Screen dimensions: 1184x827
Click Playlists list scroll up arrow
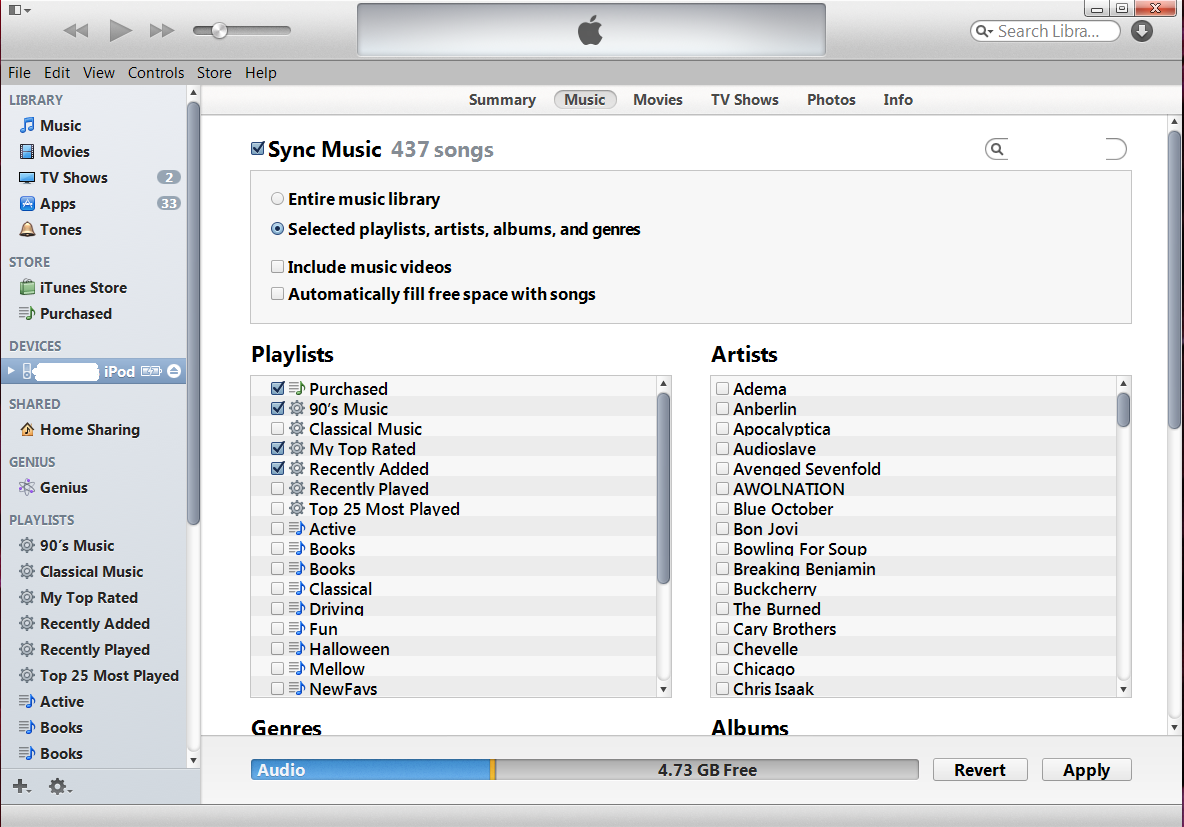point(664,384)
